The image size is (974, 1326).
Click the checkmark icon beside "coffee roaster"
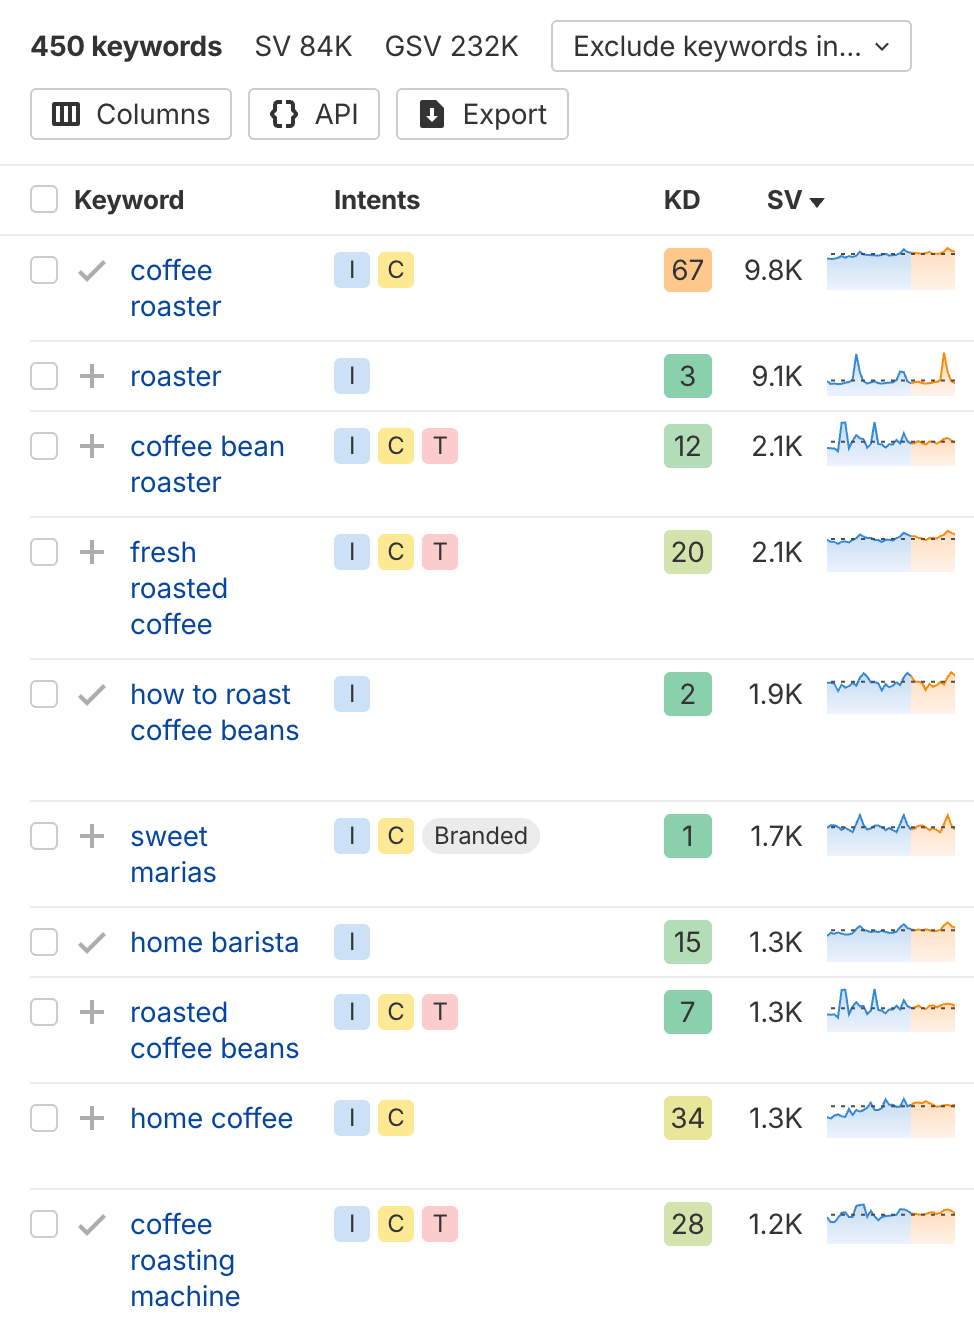tap(91, 270)
